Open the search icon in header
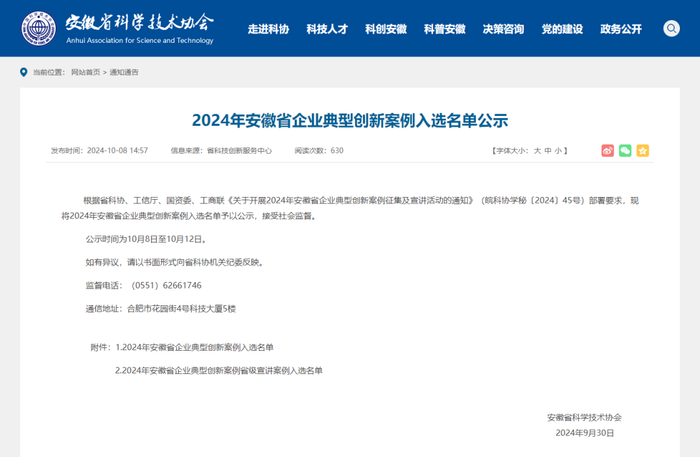The height and width of the screenshot is (457, 700). coord(671,29)
